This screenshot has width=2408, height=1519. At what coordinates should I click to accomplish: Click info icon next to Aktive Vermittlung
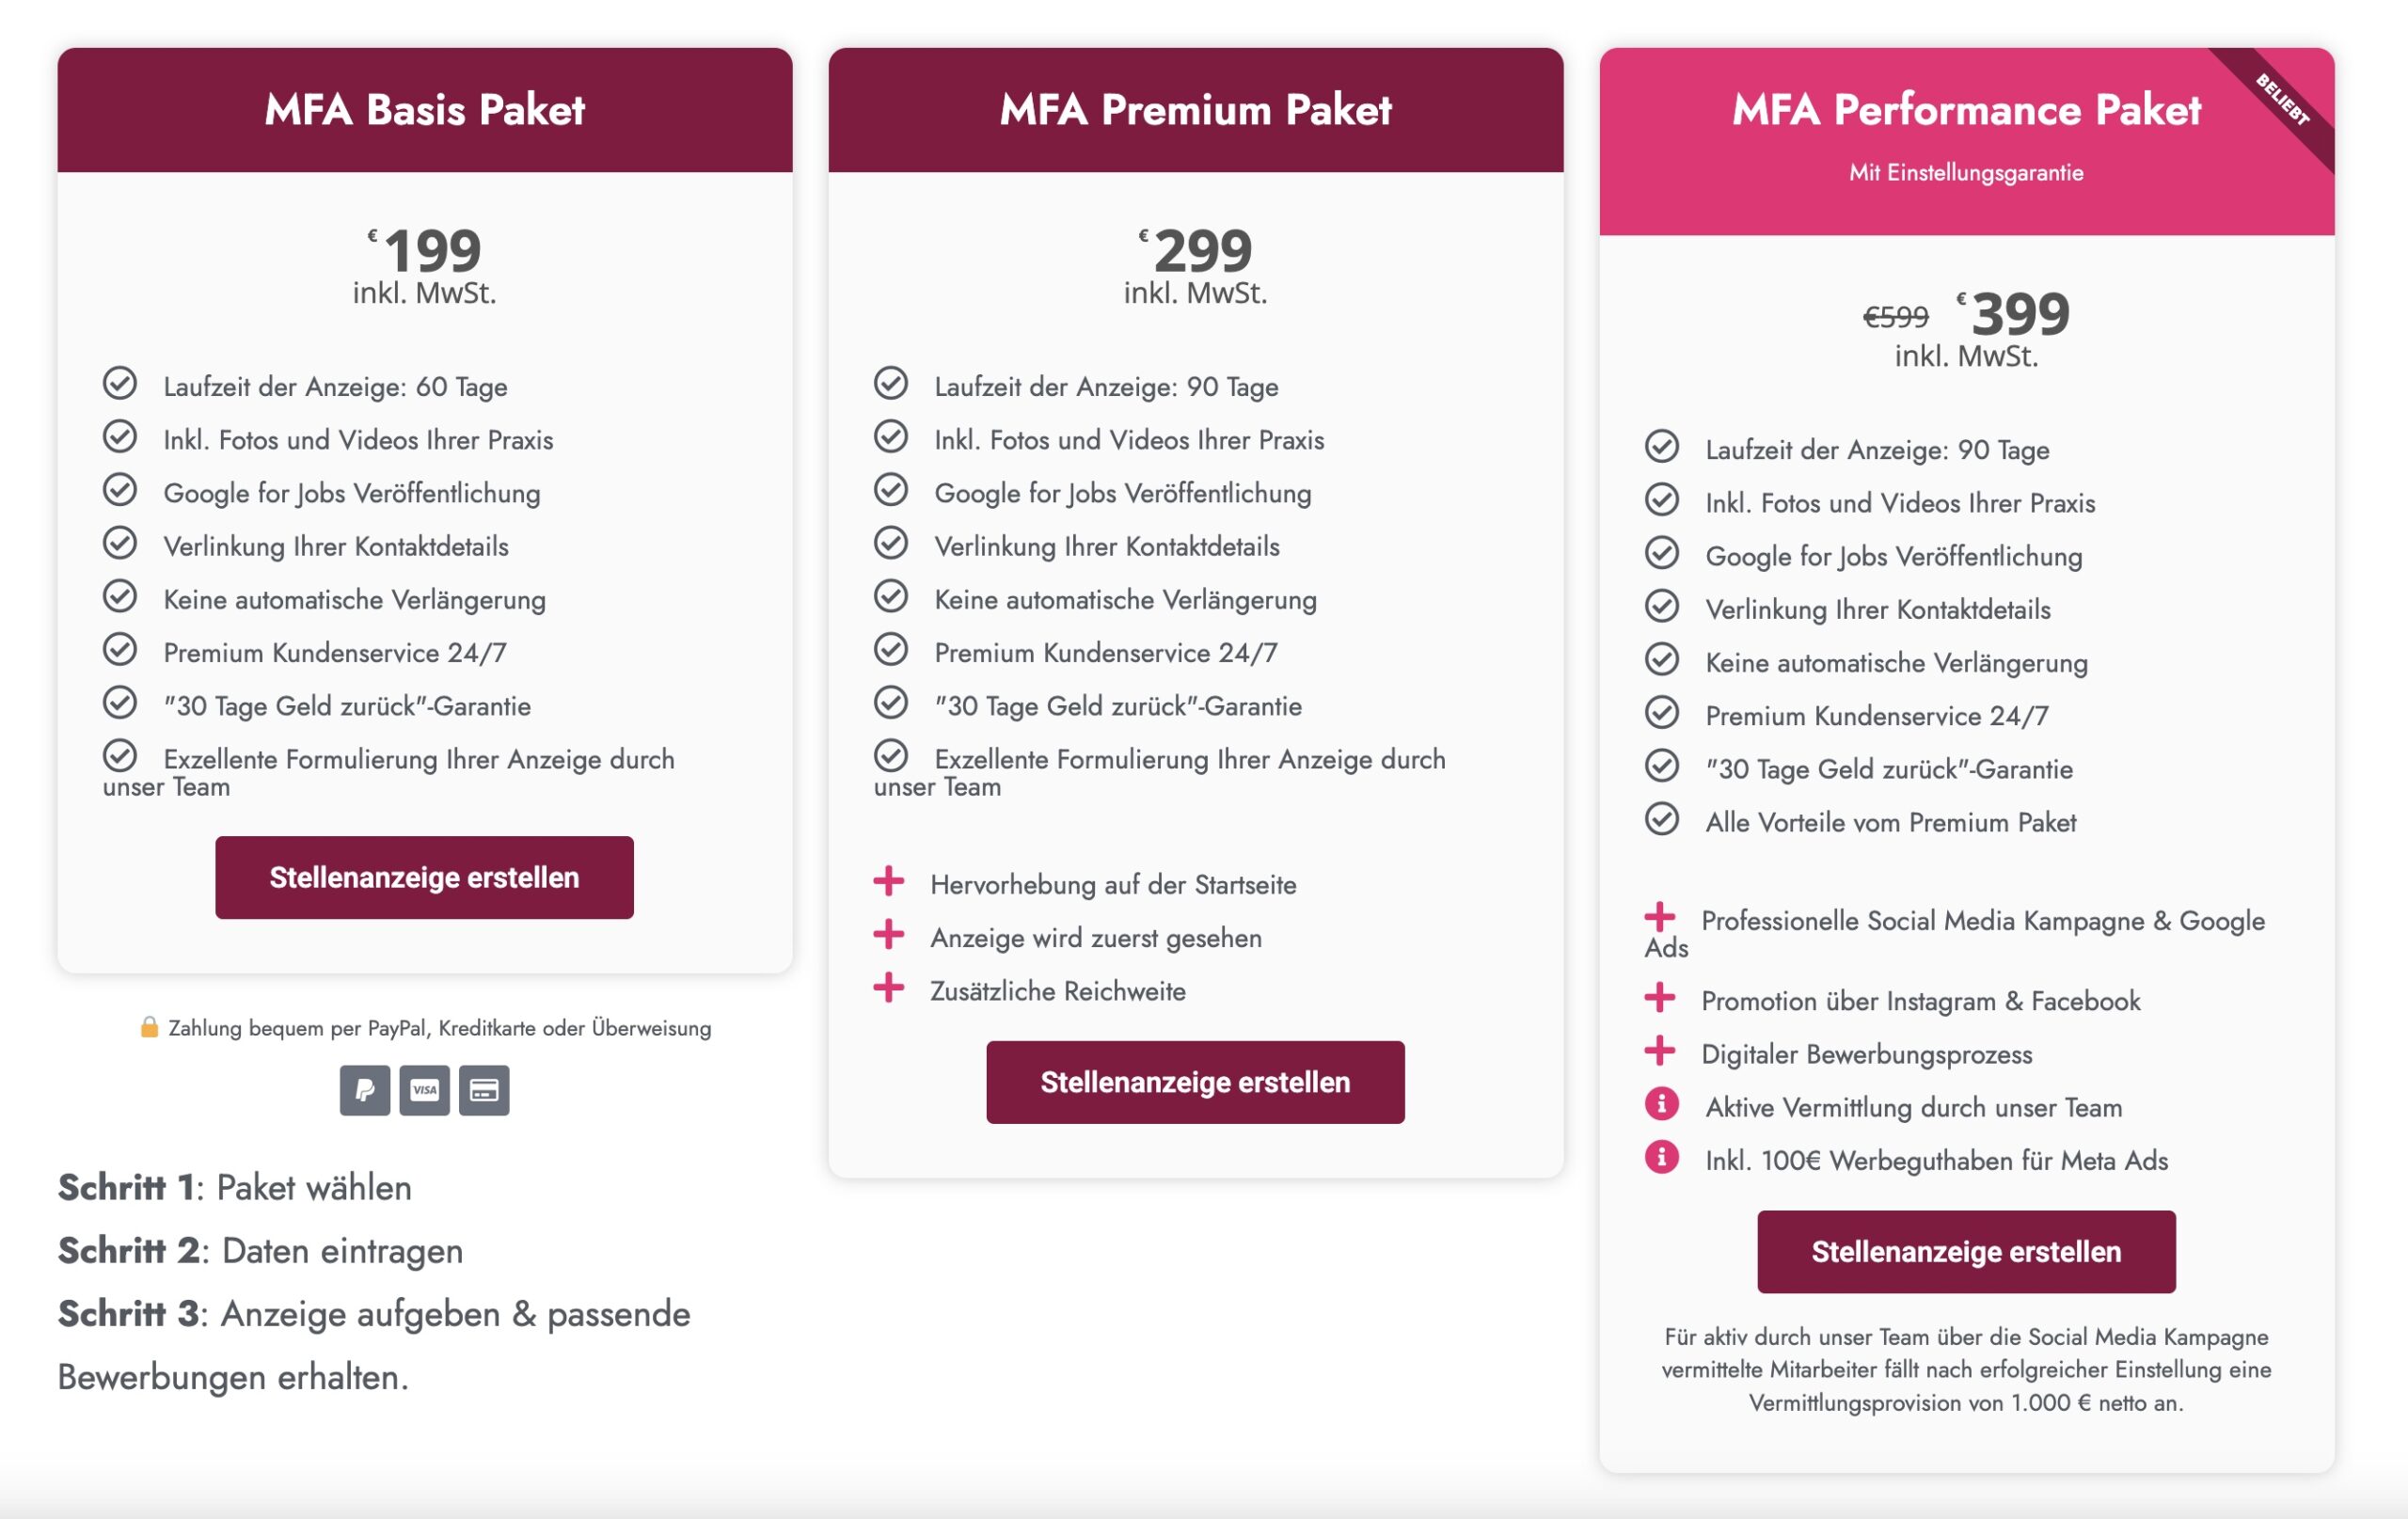click(x=1661, y=1104)
